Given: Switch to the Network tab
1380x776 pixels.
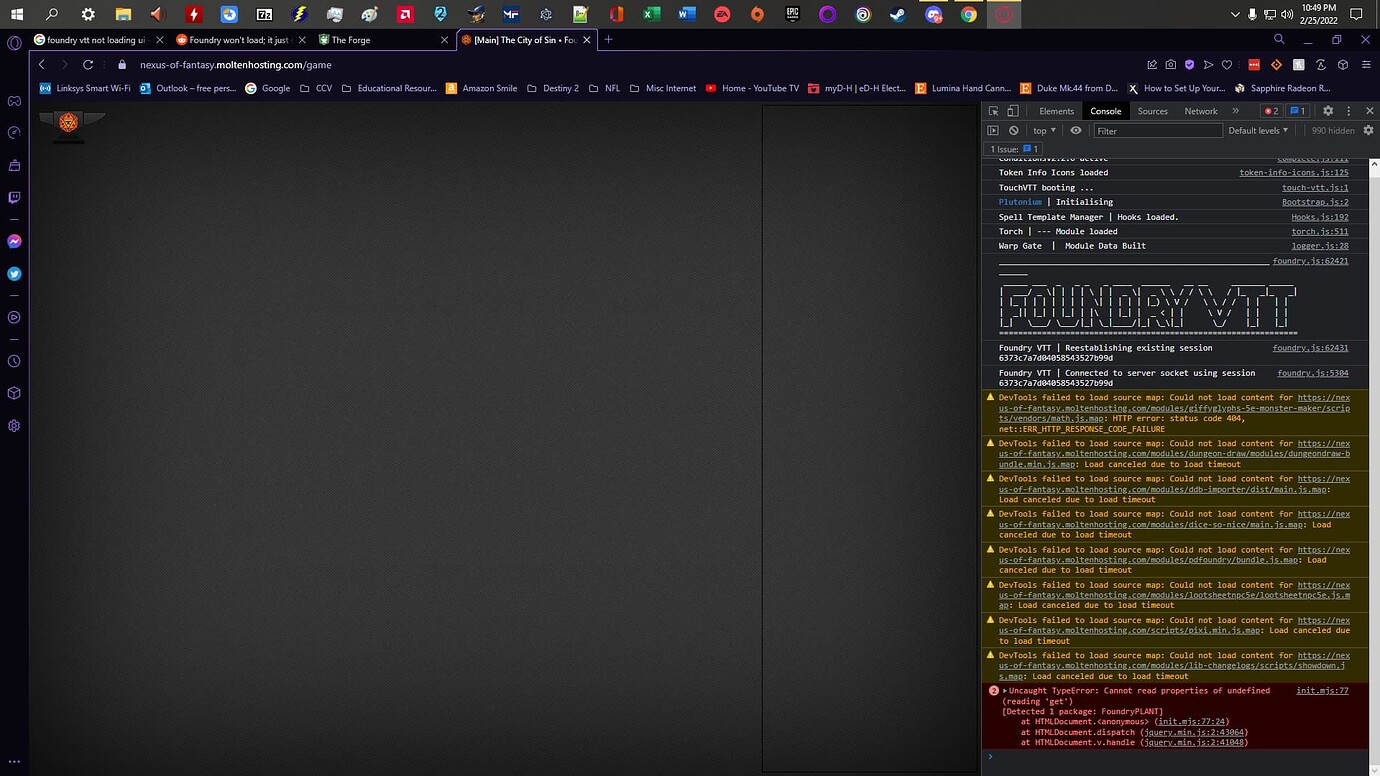Looking at the screenshot, I should pos(1201,111).
